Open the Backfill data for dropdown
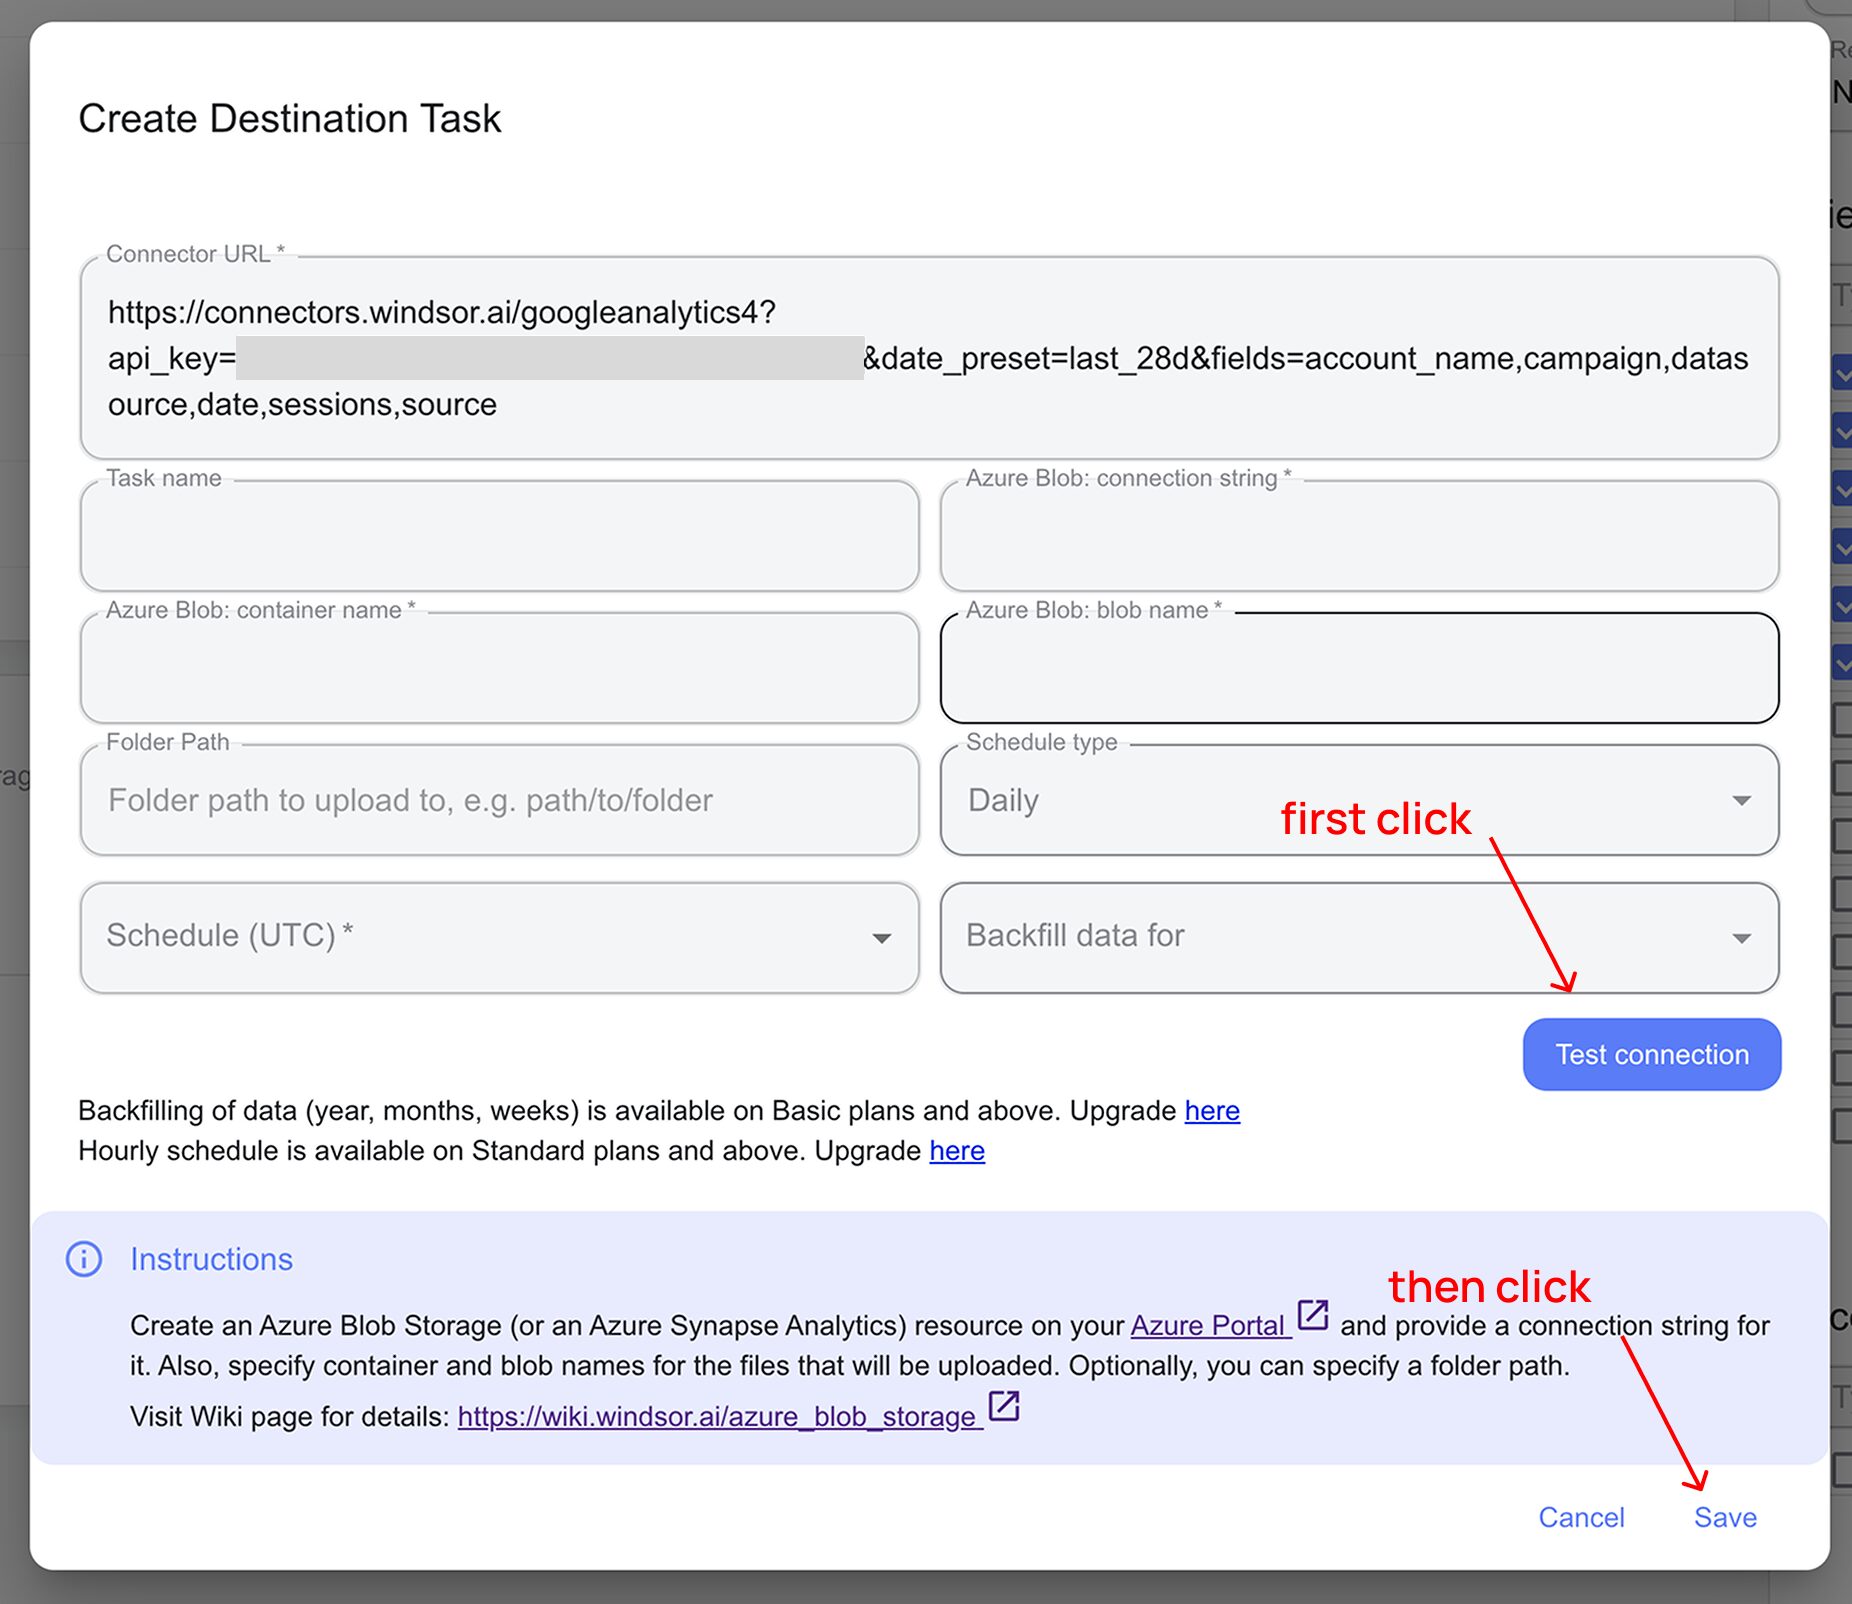The height and width of the screenshot is (1604, 1852). pos(1359,937)
